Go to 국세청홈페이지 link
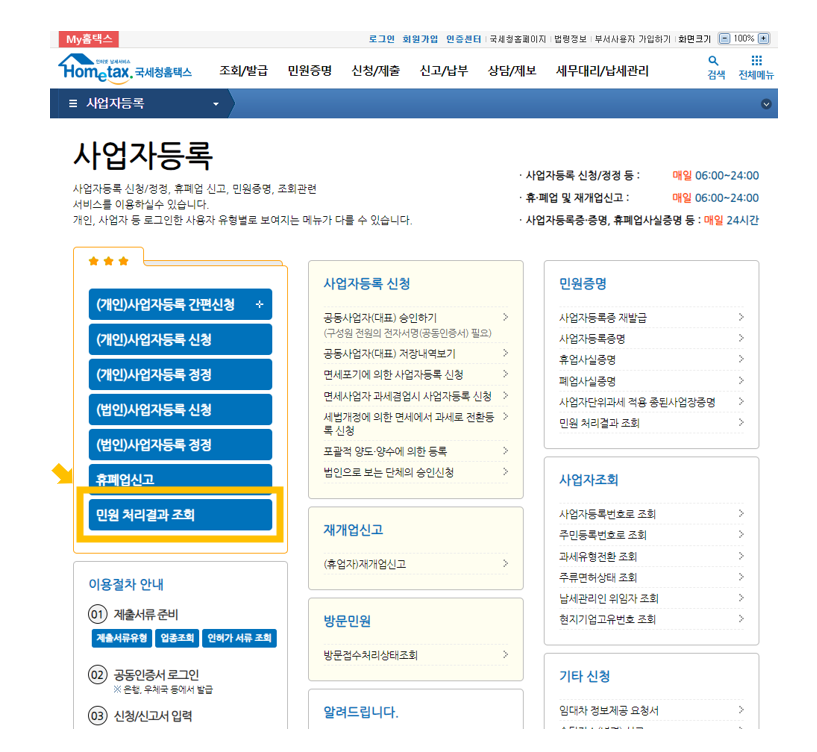This screenshot has width=817, height=752. click(x=517, y=39)
